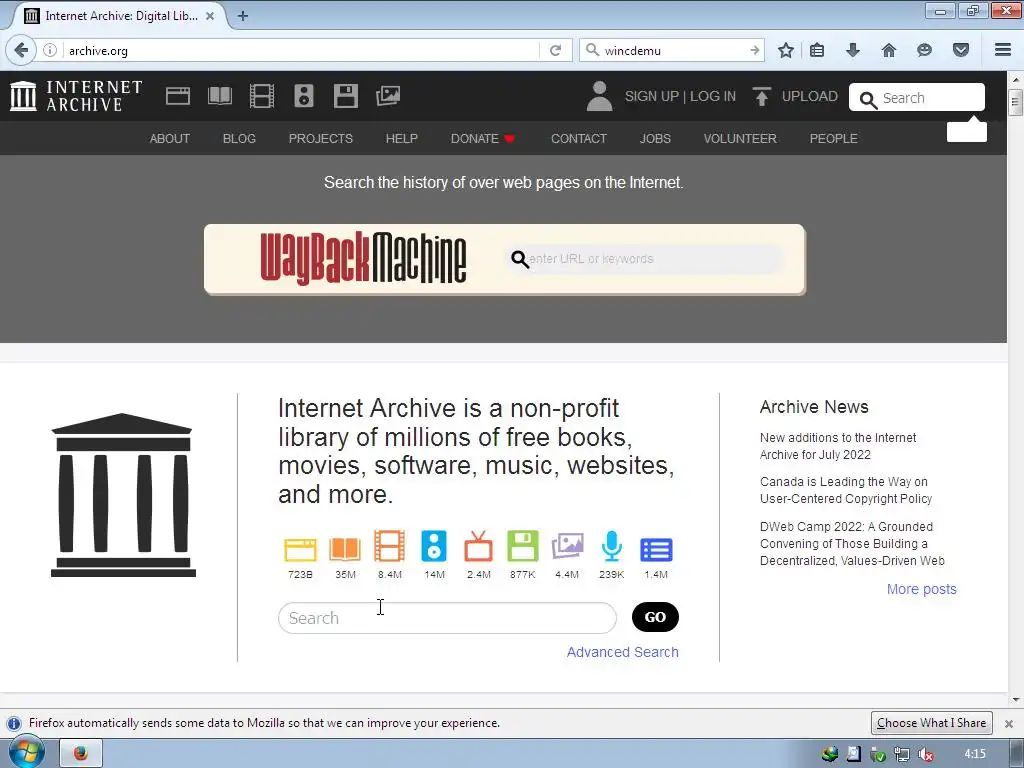This screenshot has width=1024, height=768.
Task: Open the ABOUT menu item
Action: pos(170,138)
